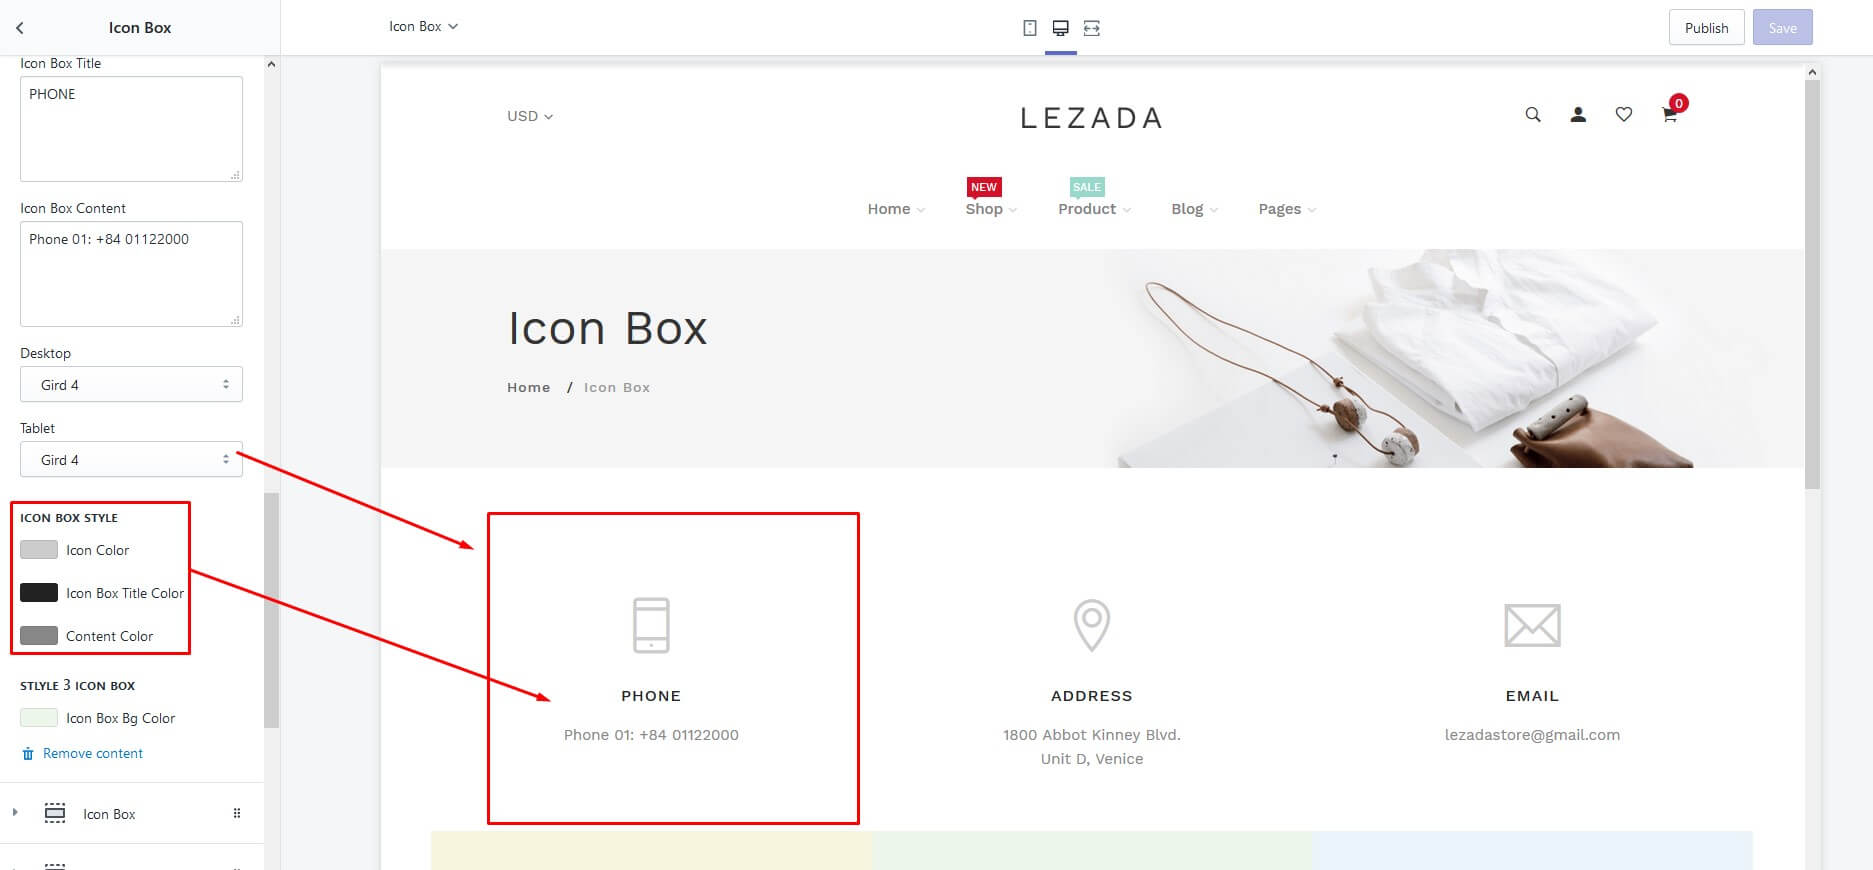Open the Tablet Gird 4 dropdown
This screenshot has width=1873, height=870.
[131, 459]
